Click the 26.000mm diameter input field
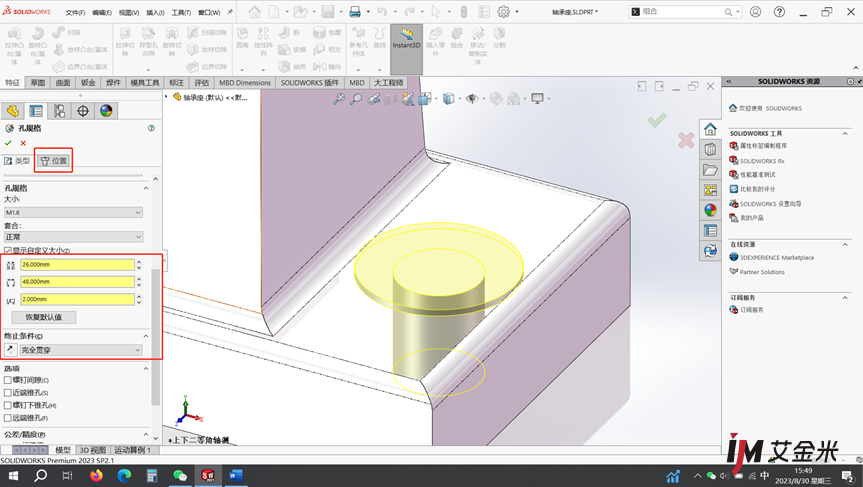 coord(77,265)
